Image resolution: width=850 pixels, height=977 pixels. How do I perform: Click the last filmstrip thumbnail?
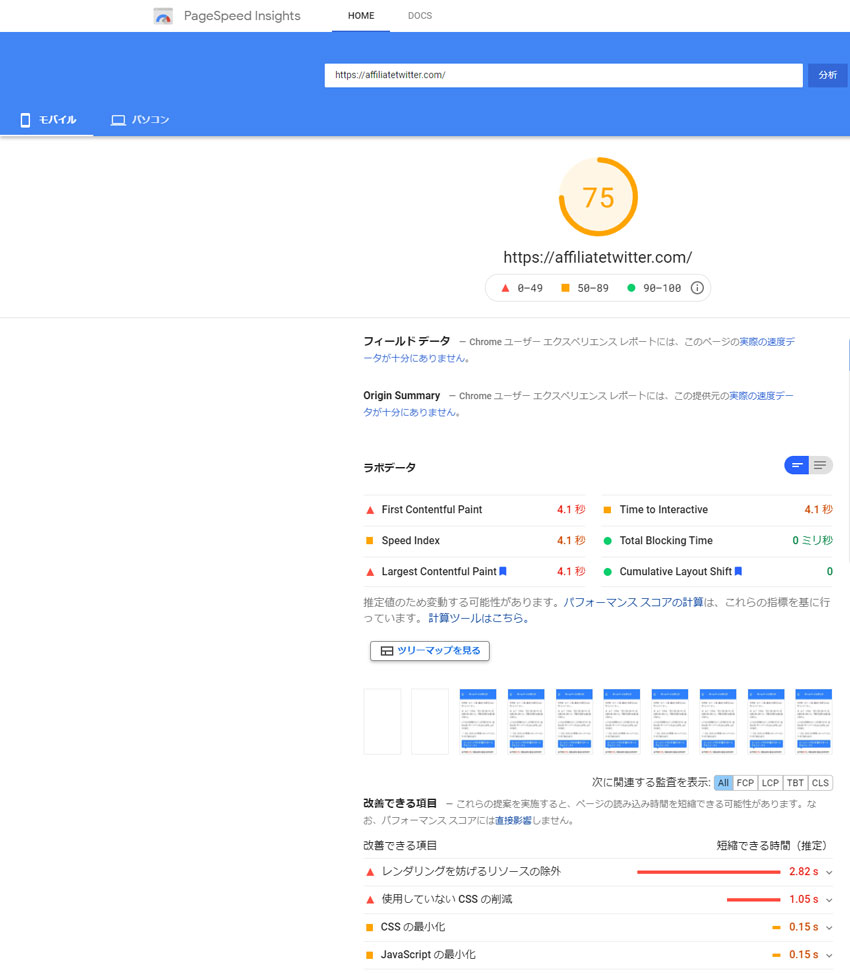pyautogui.click(x=814, y=722)
